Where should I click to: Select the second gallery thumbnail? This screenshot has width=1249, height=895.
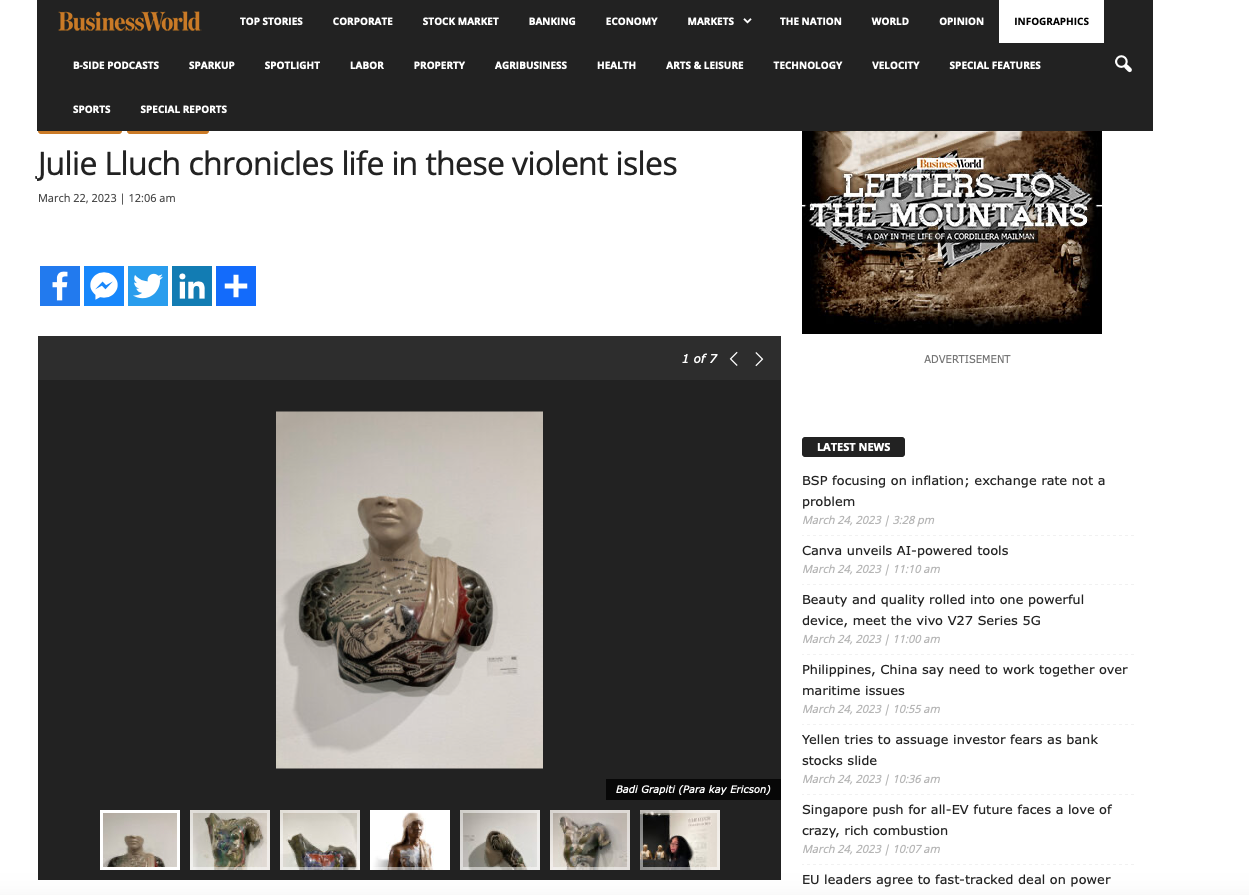coord(230,840)
